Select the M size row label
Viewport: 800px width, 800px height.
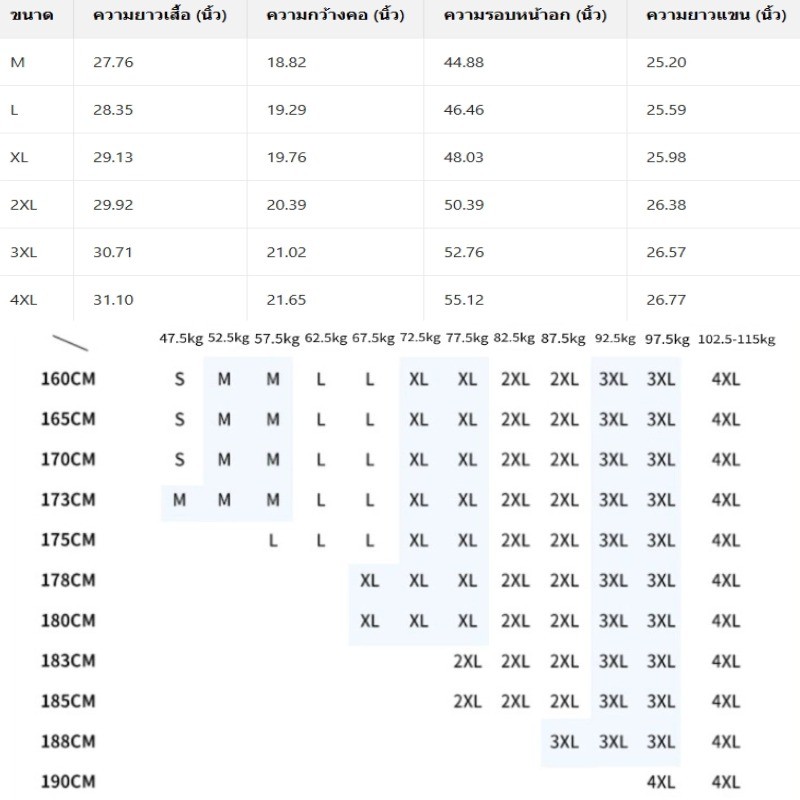(17, 62)
